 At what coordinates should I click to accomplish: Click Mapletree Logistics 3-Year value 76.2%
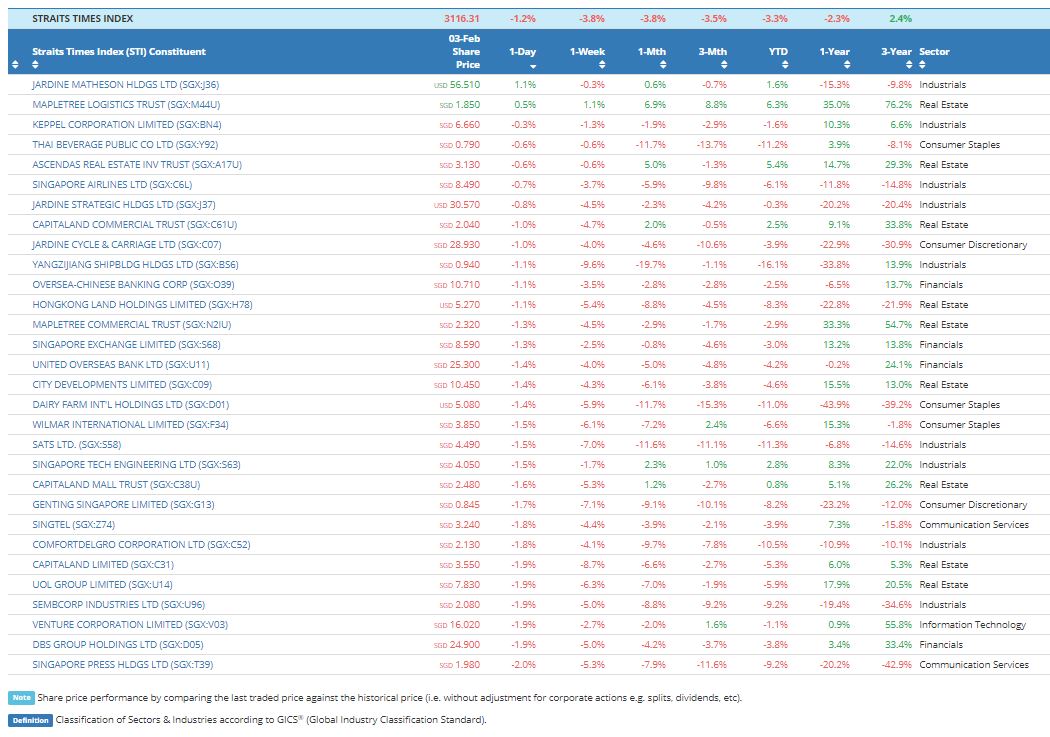click(898, 104)
